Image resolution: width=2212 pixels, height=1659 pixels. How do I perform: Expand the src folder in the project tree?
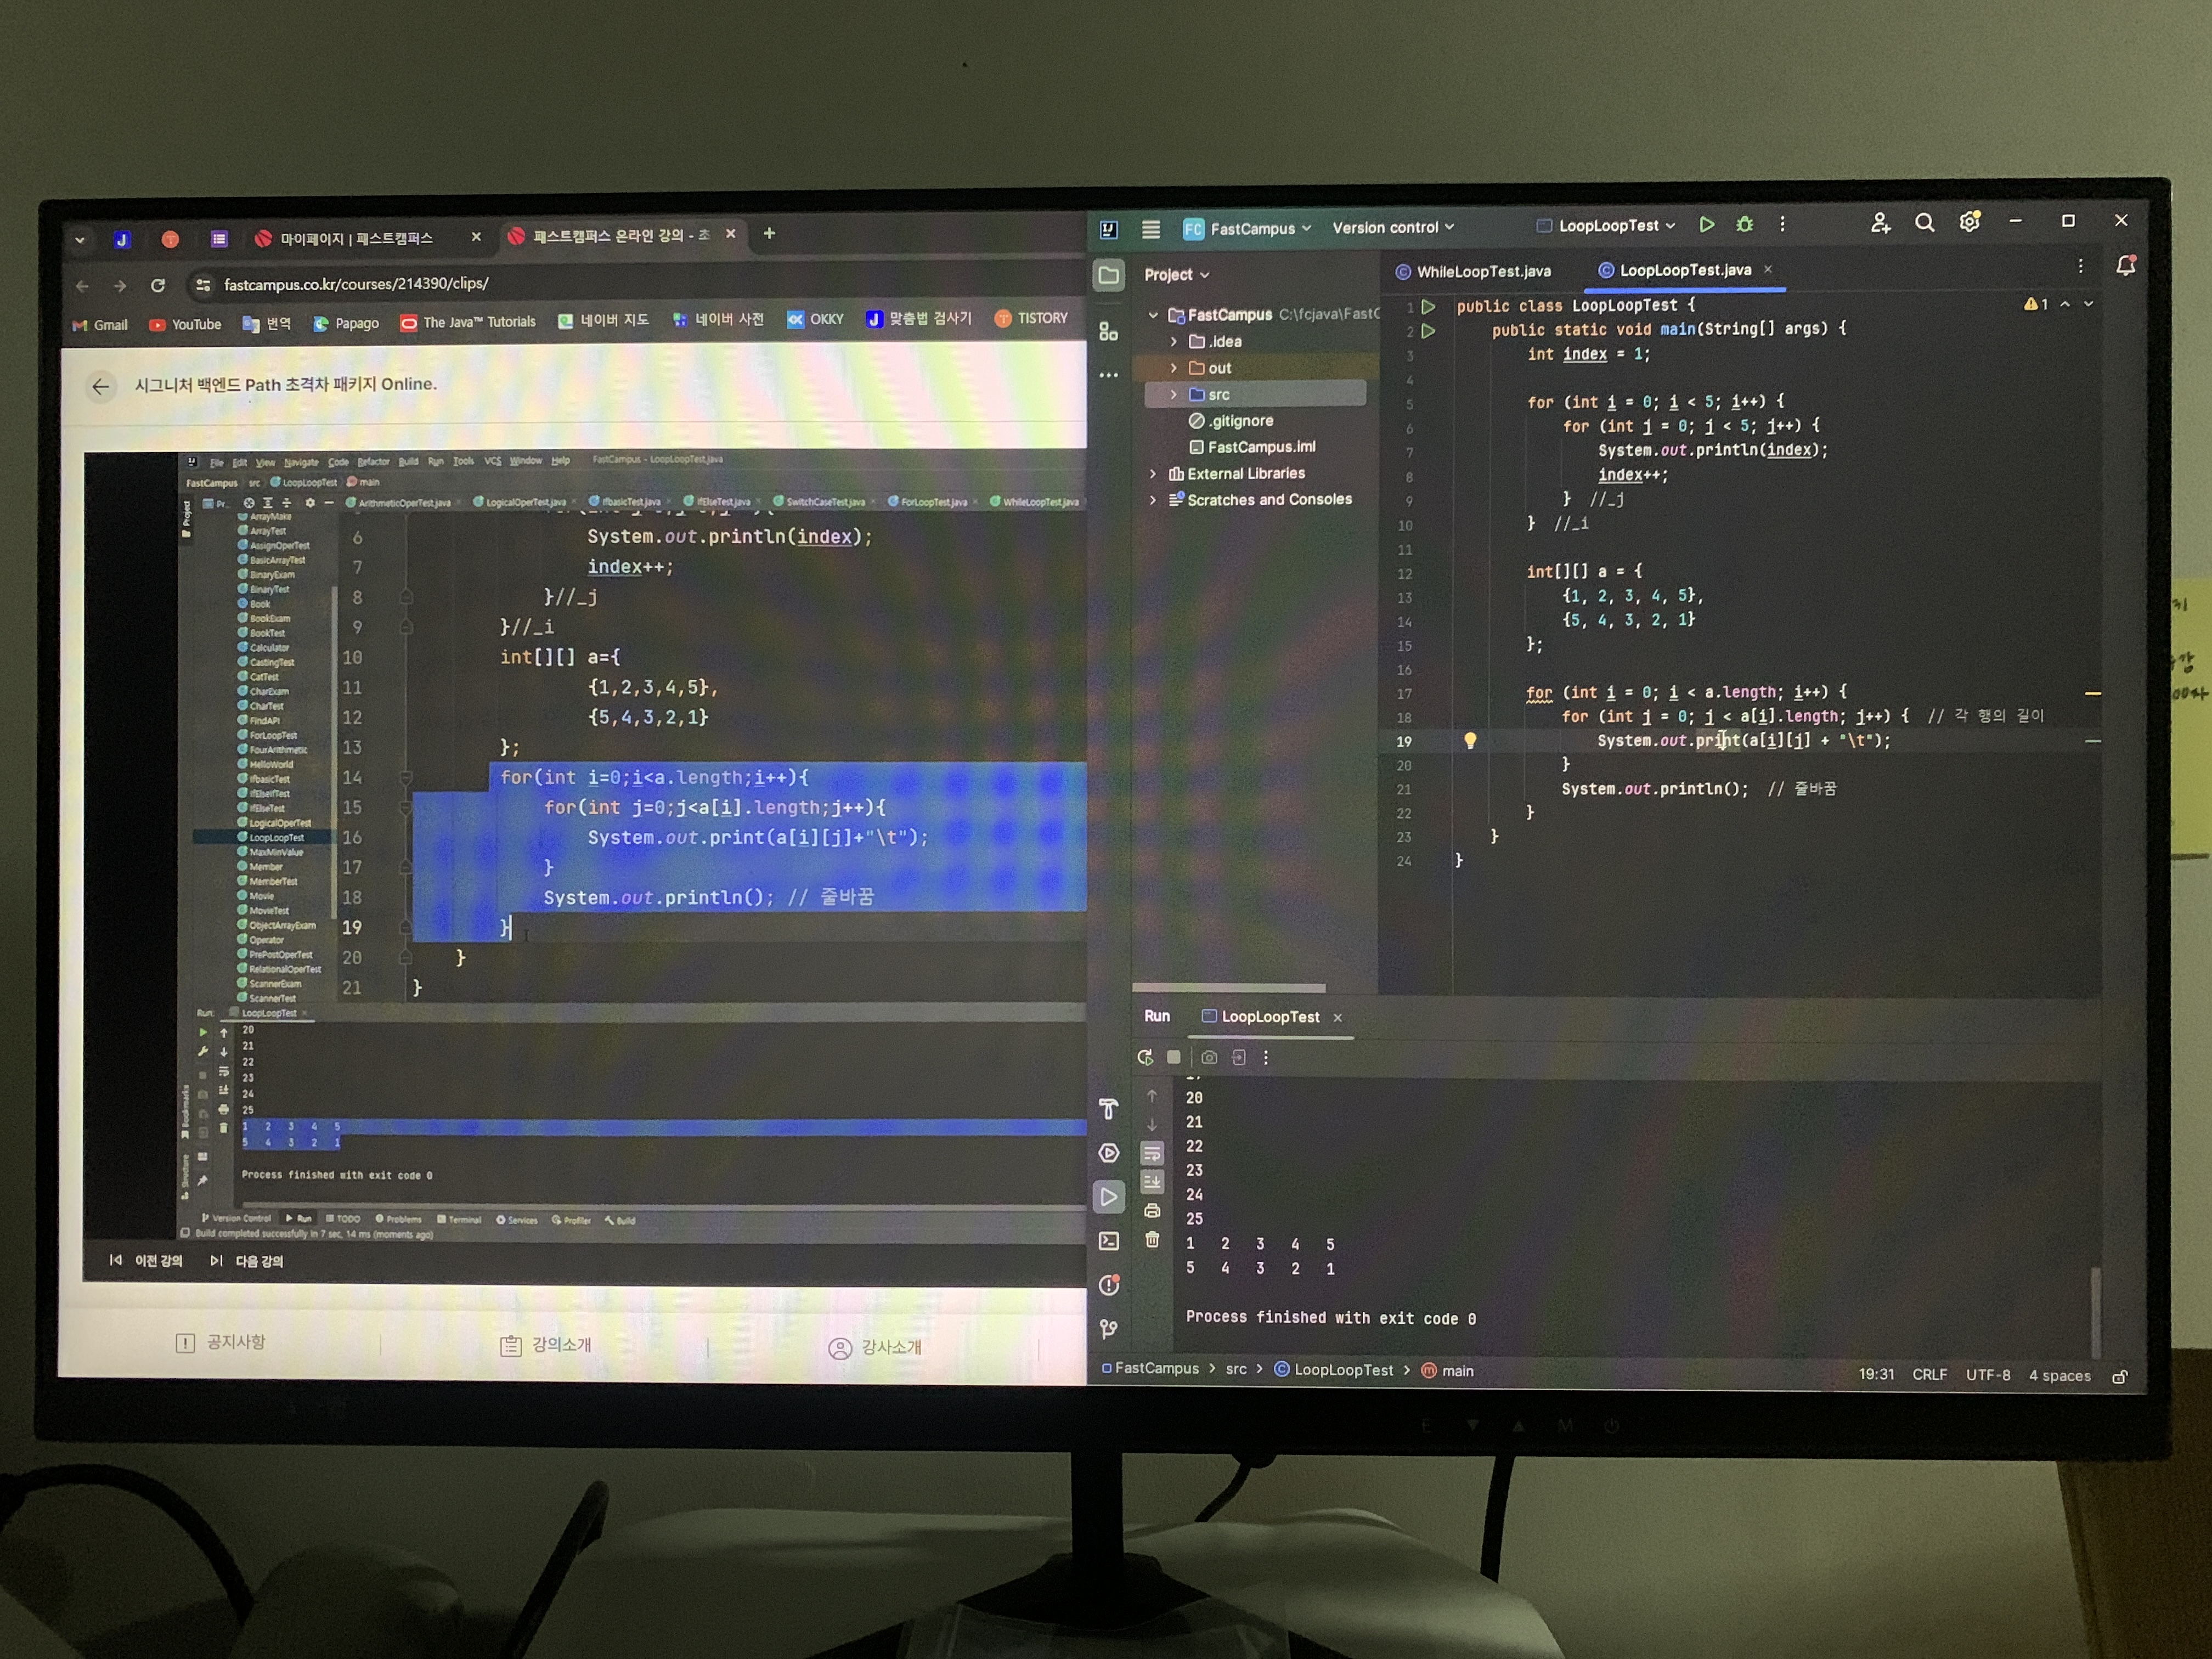[x=1174, y=395]
